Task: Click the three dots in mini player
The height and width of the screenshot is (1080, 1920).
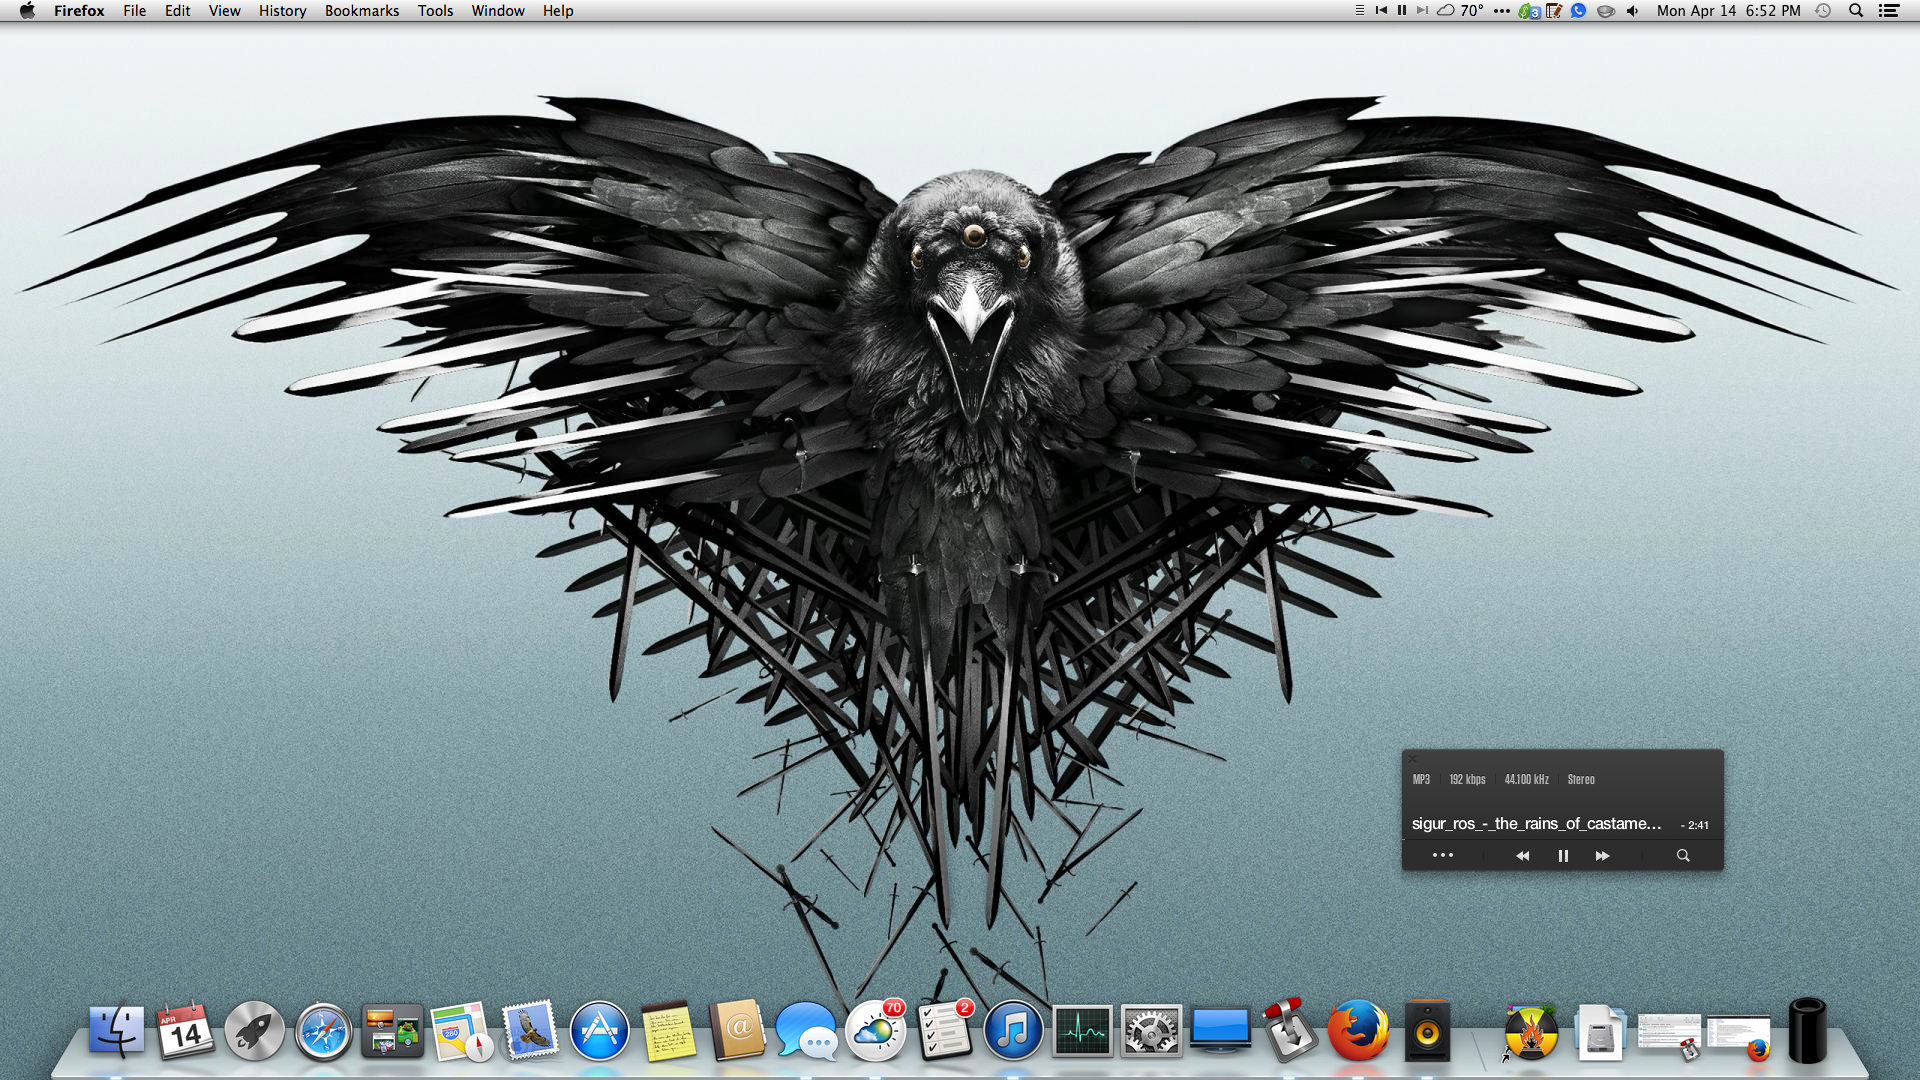Action: click(x=1442, y=855)
